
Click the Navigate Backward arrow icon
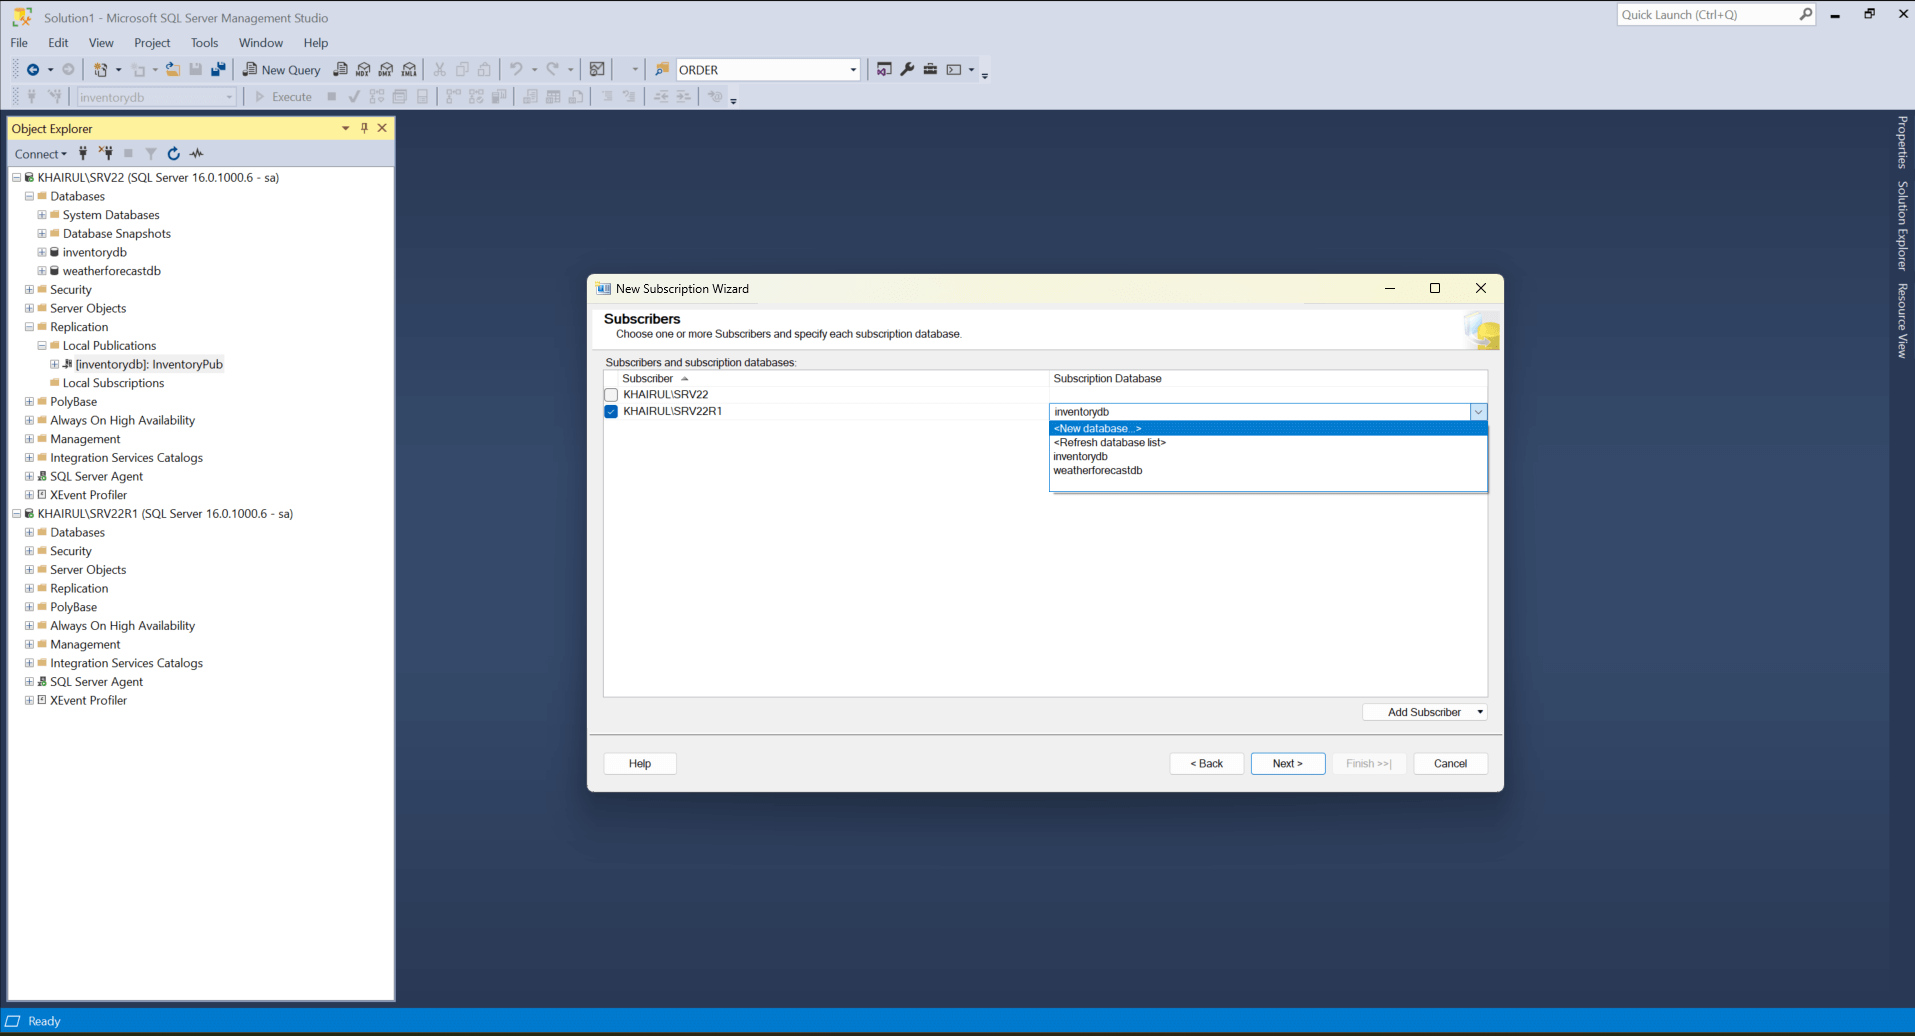tap(33, 70)
